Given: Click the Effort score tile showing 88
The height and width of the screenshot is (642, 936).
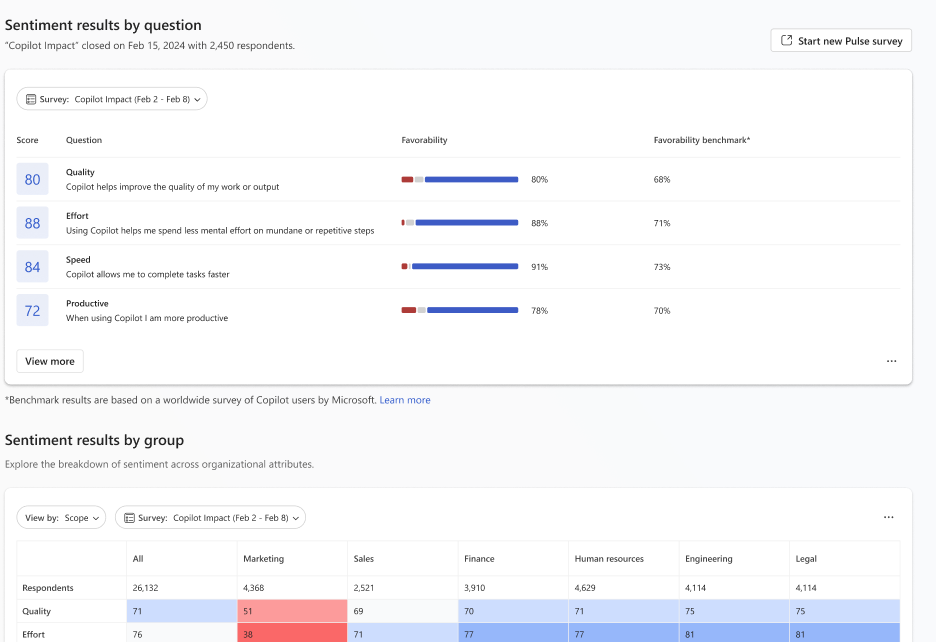Looking at the screenshot, I should 32,223.
